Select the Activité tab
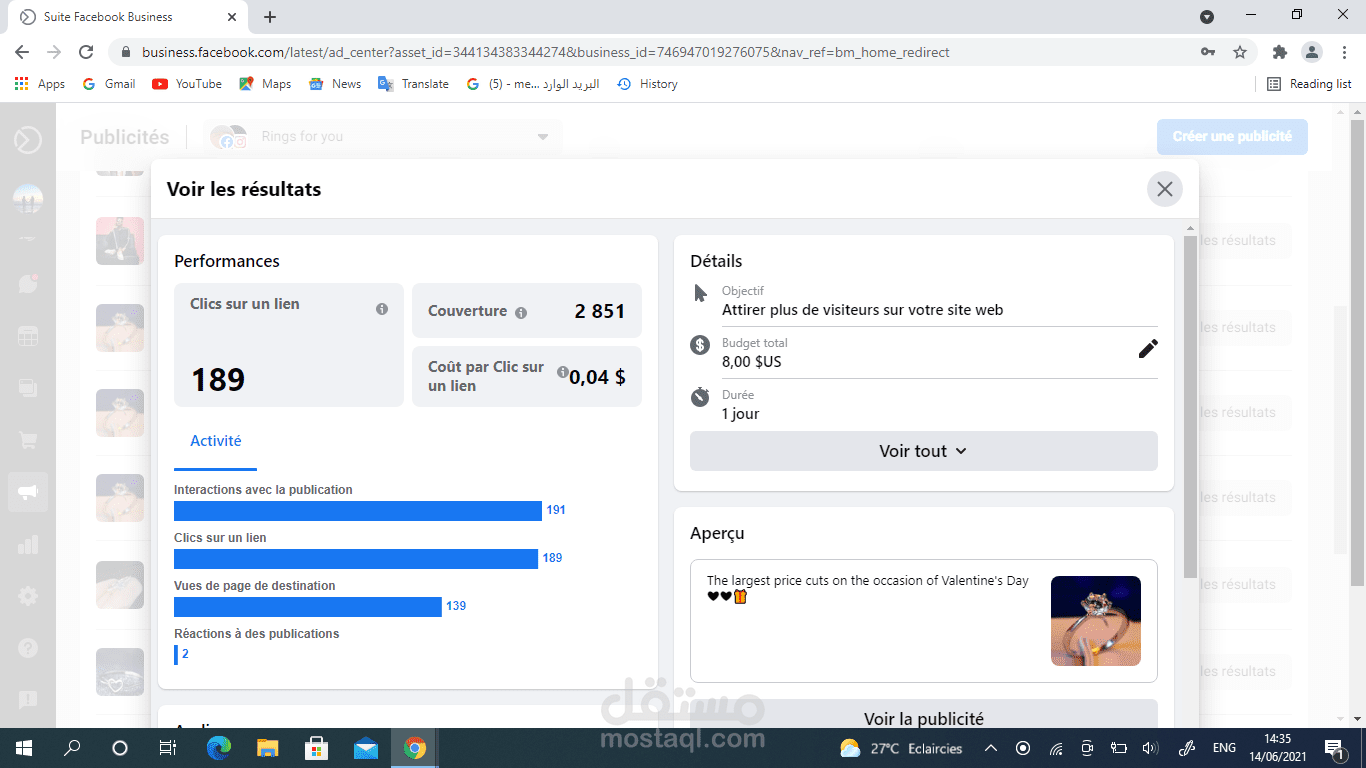 216,441
